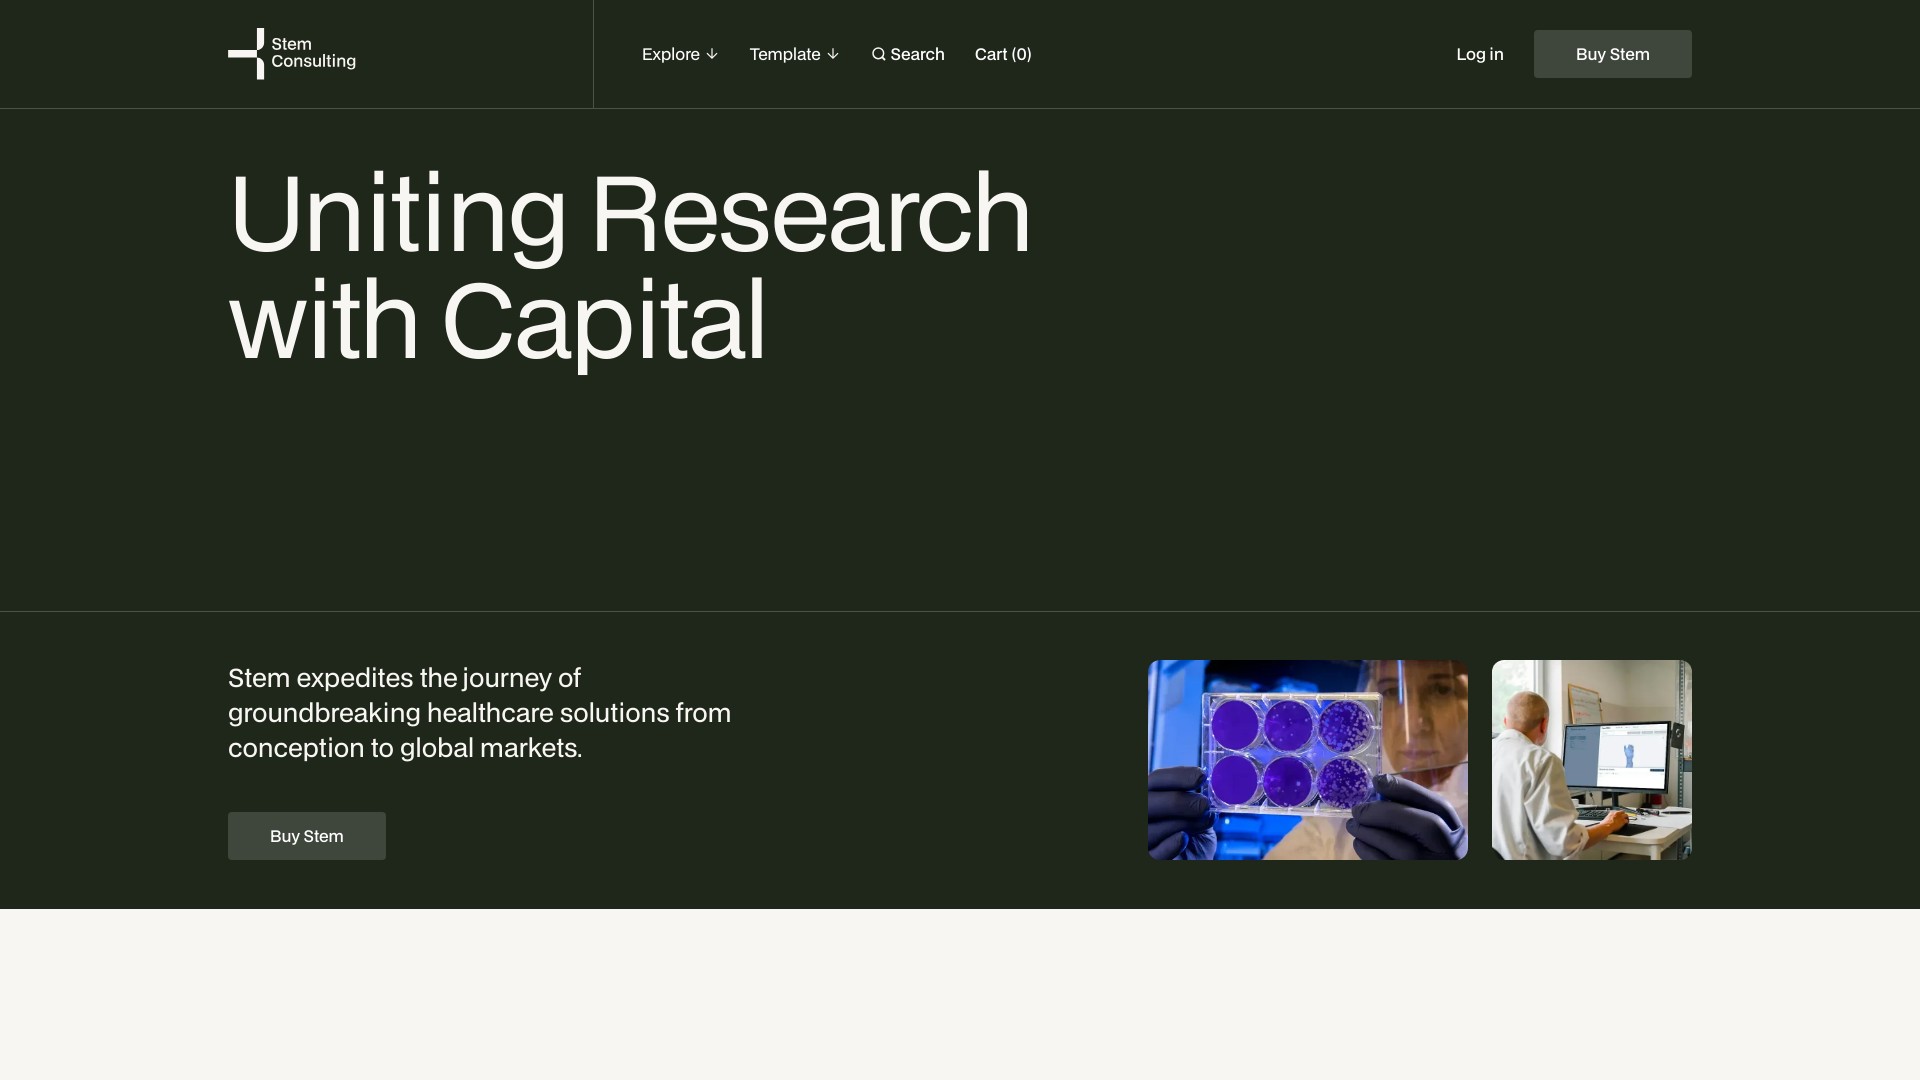Click the word 'Capital' in the heading
The height and width of the screenshot is (1080, 1920).
coord(603,322)
